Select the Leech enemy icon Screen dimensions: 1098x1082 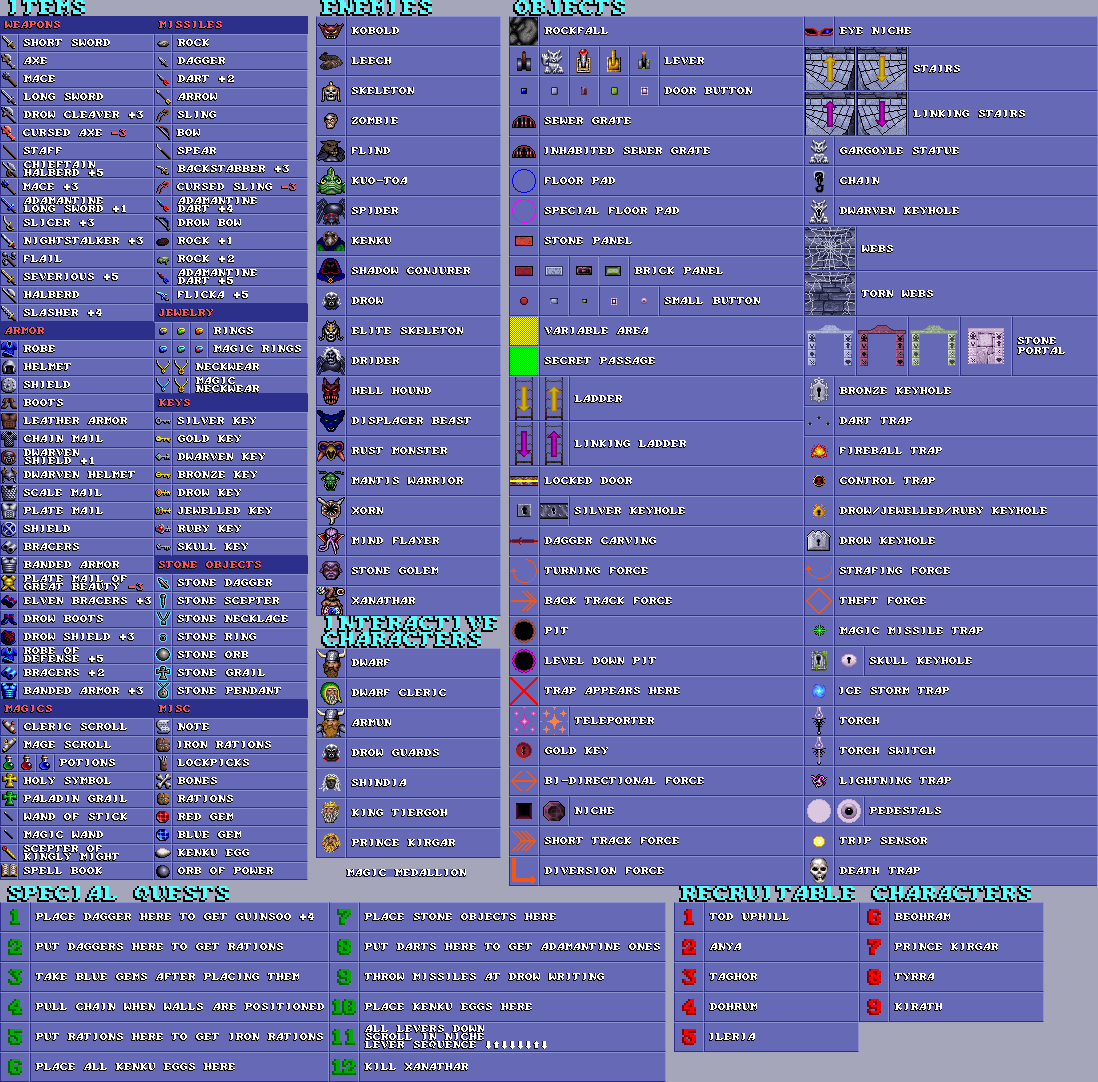tap(331, 61)
